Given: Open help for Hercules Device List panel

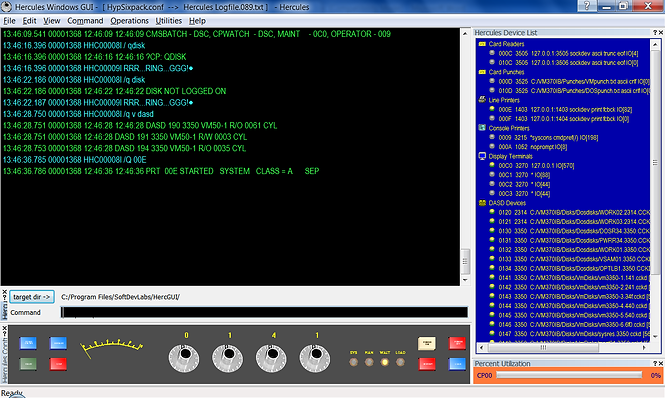Looking at the screenshot, I should point(655,33).
